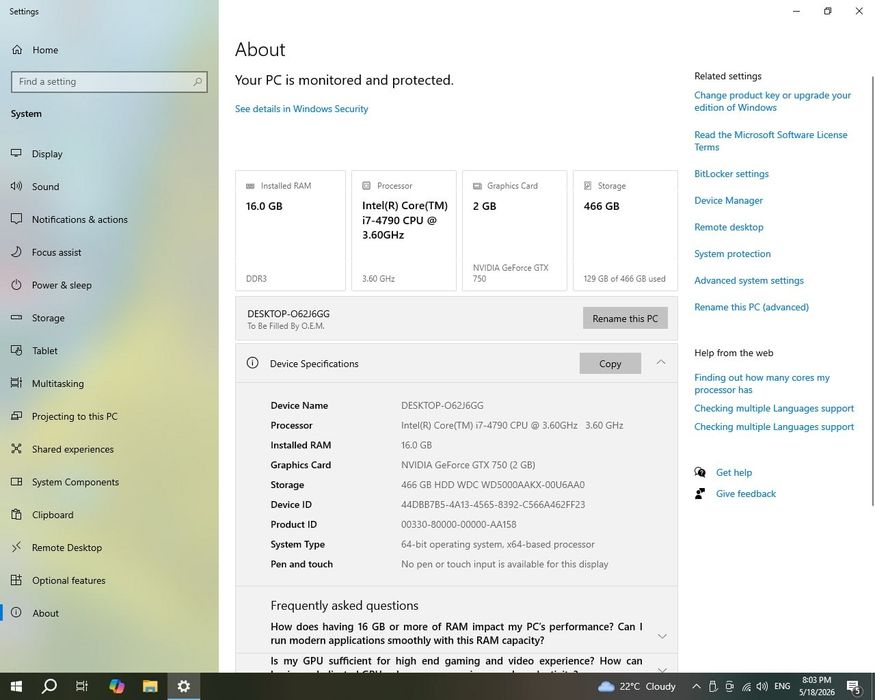
Task: Click the Give feedback link
Action: click(x=746, y=493)
